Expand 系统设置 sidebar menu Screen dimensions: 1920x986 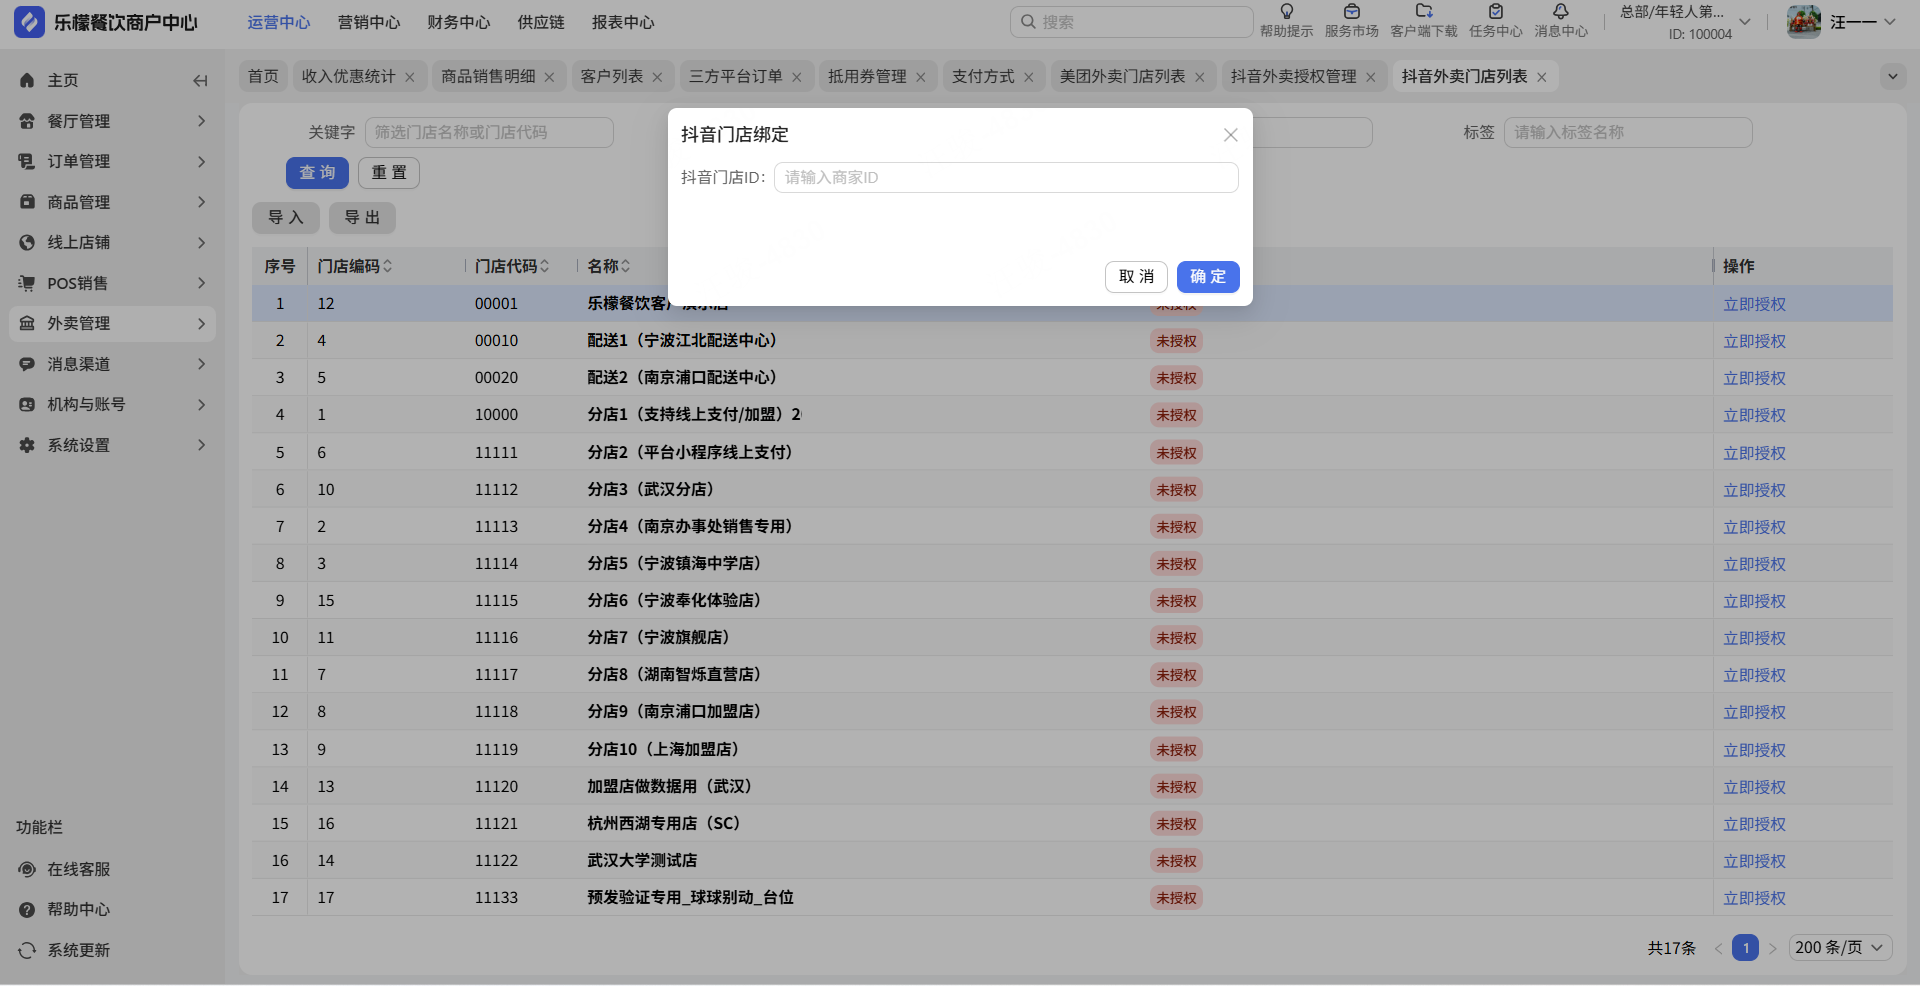pyautogui.click(x=112, y=446)
